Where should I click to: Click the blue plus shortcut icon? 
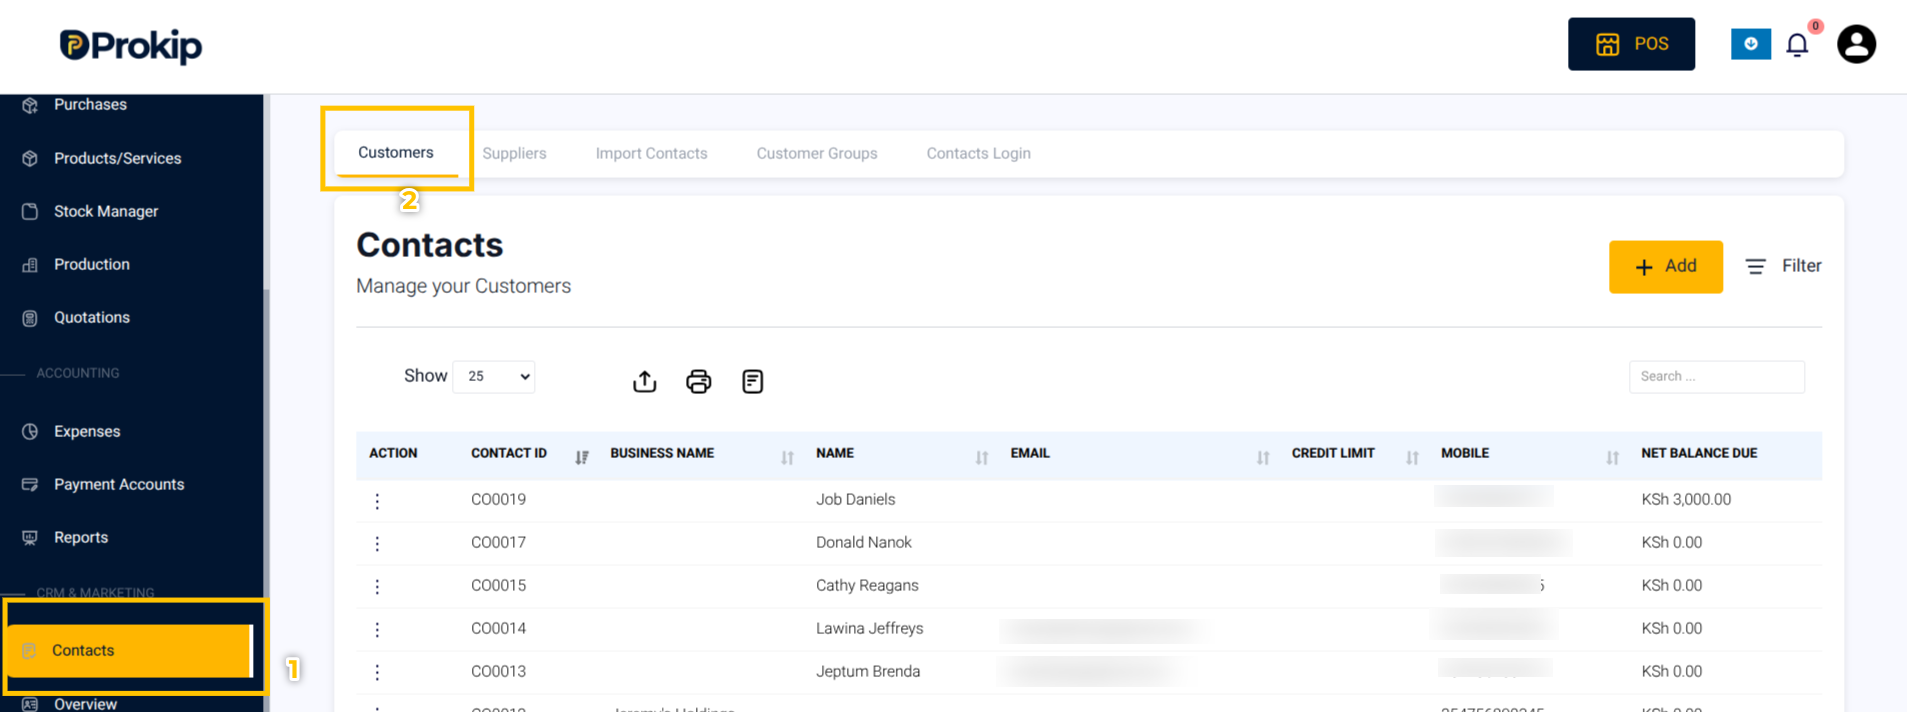tap(1750, 44)
